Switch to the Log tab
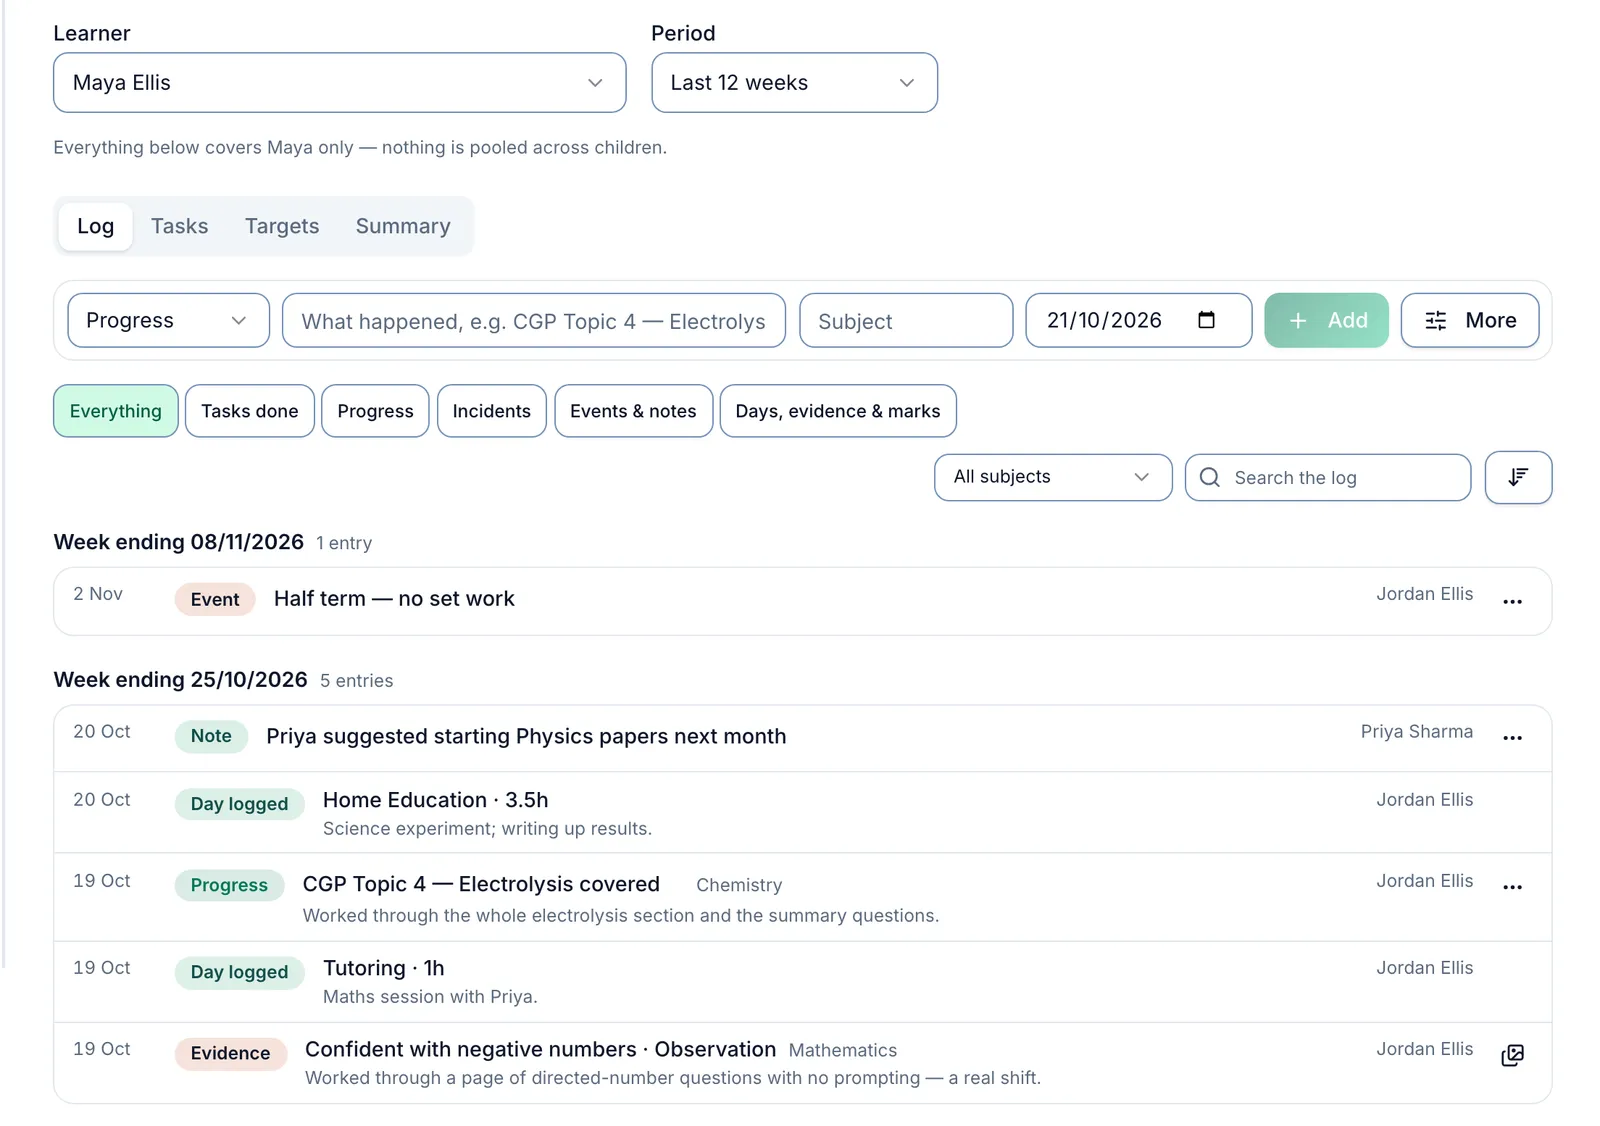 (x=96, y=226)
